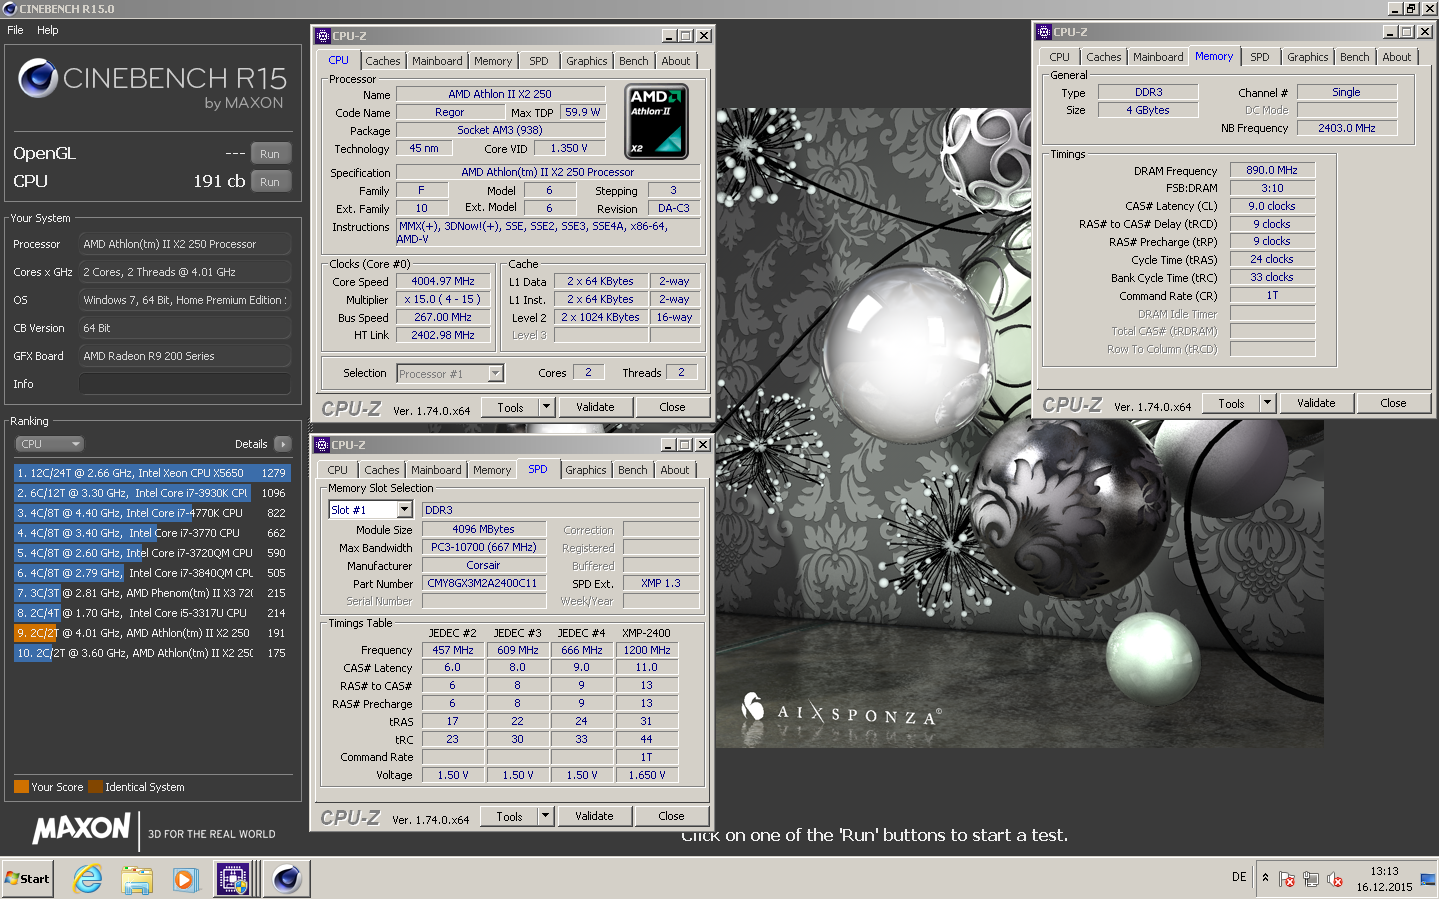
Task: Select the Cinebench taskbar icon
Action: 287,879
